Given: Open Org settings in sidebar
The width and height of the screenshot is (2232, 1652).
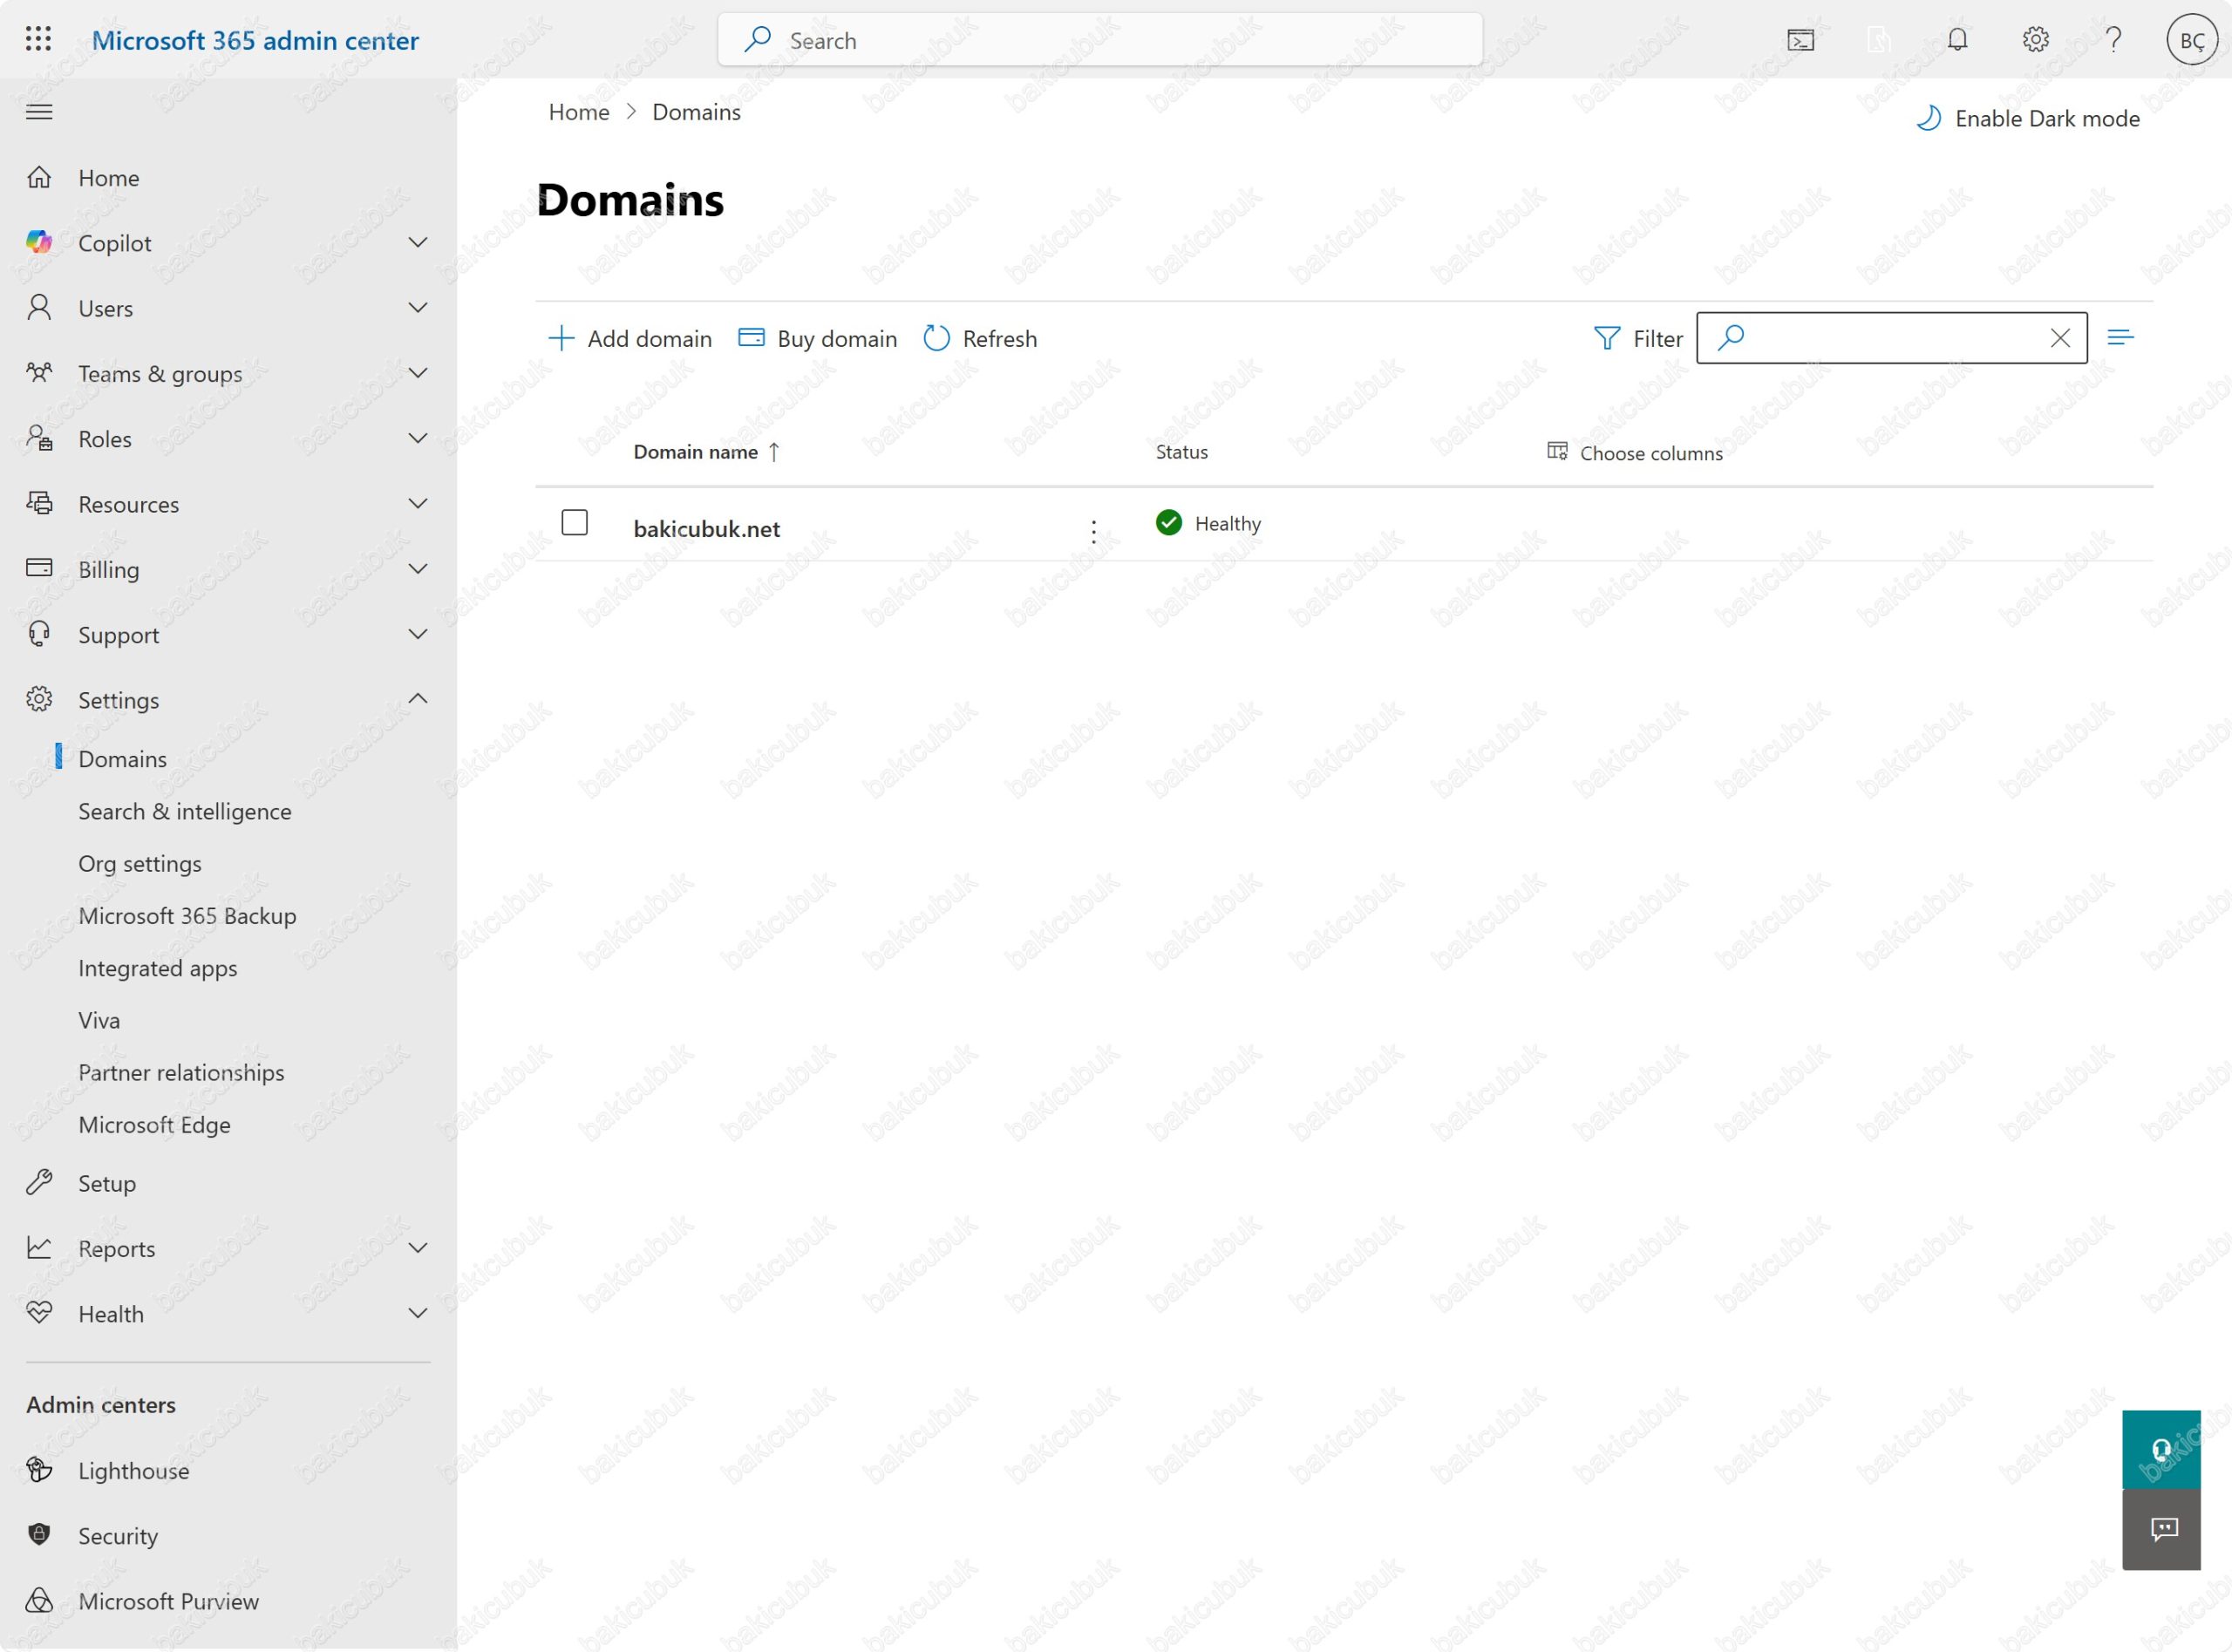Looking at the screenshot, I should (x=140, y=863).
